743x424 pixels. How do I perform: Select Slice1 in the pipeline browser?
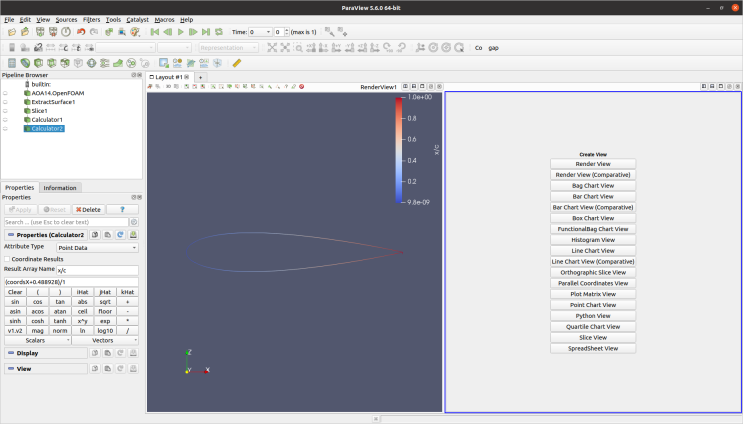(x=39, y=111)
